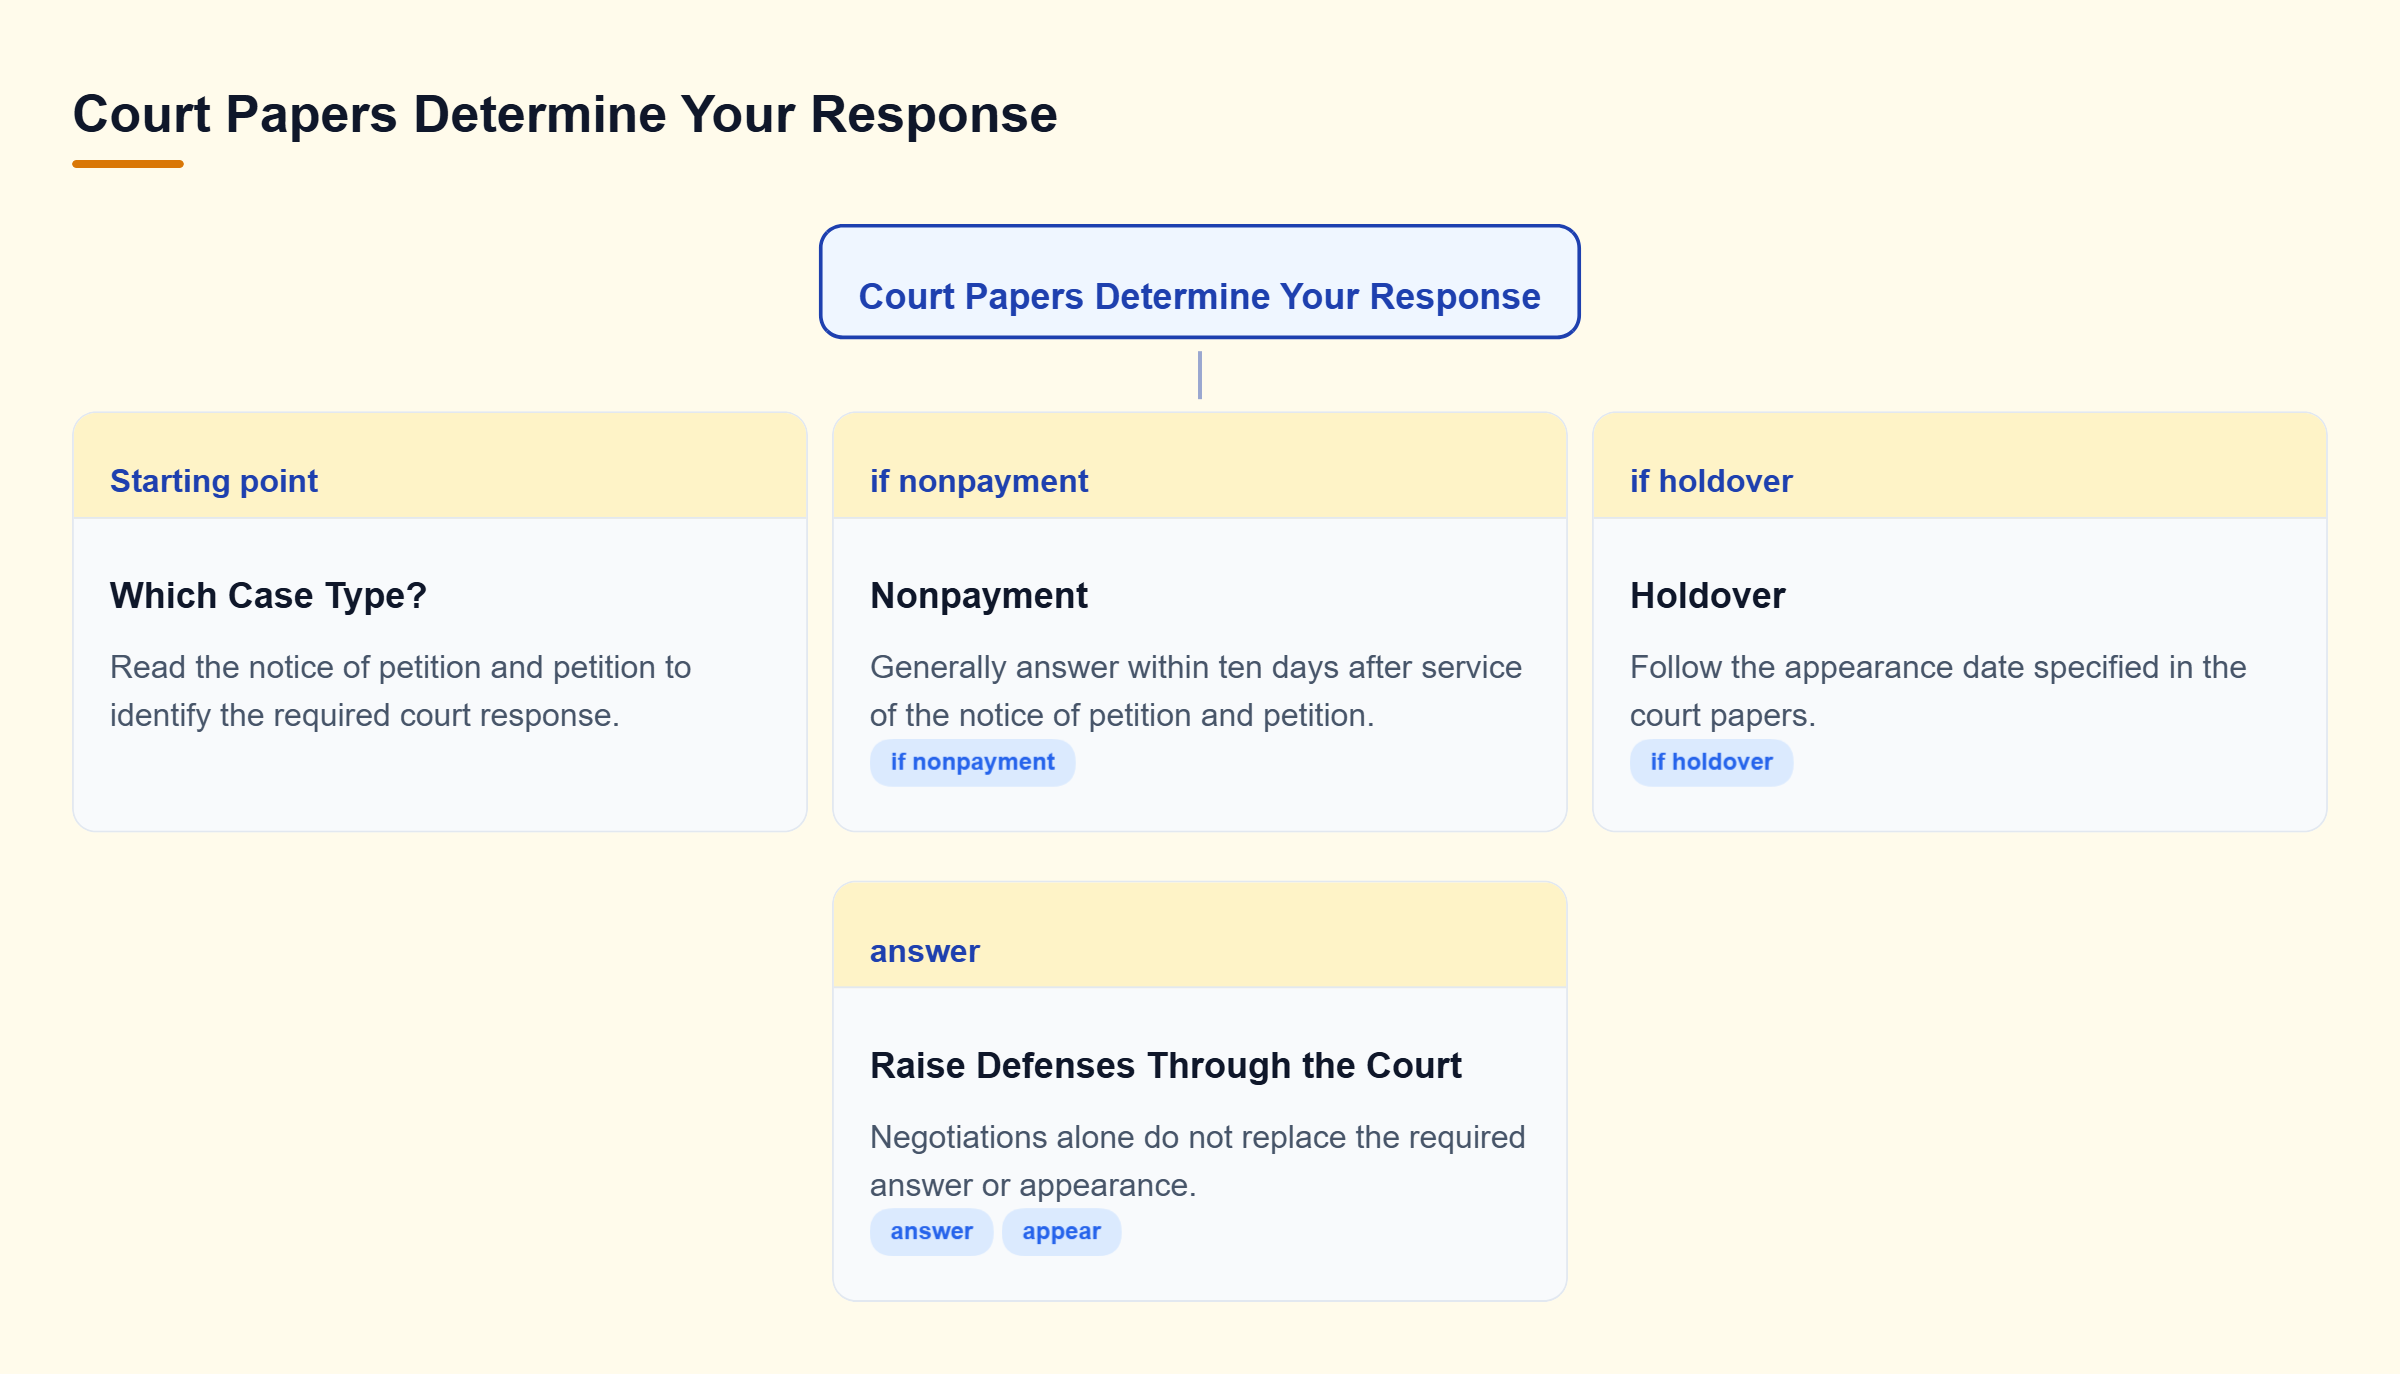The image size is (2400, 1374).
Task: Select 'Raise Defenses Through the Court' title
Action: point(1166,1066)
